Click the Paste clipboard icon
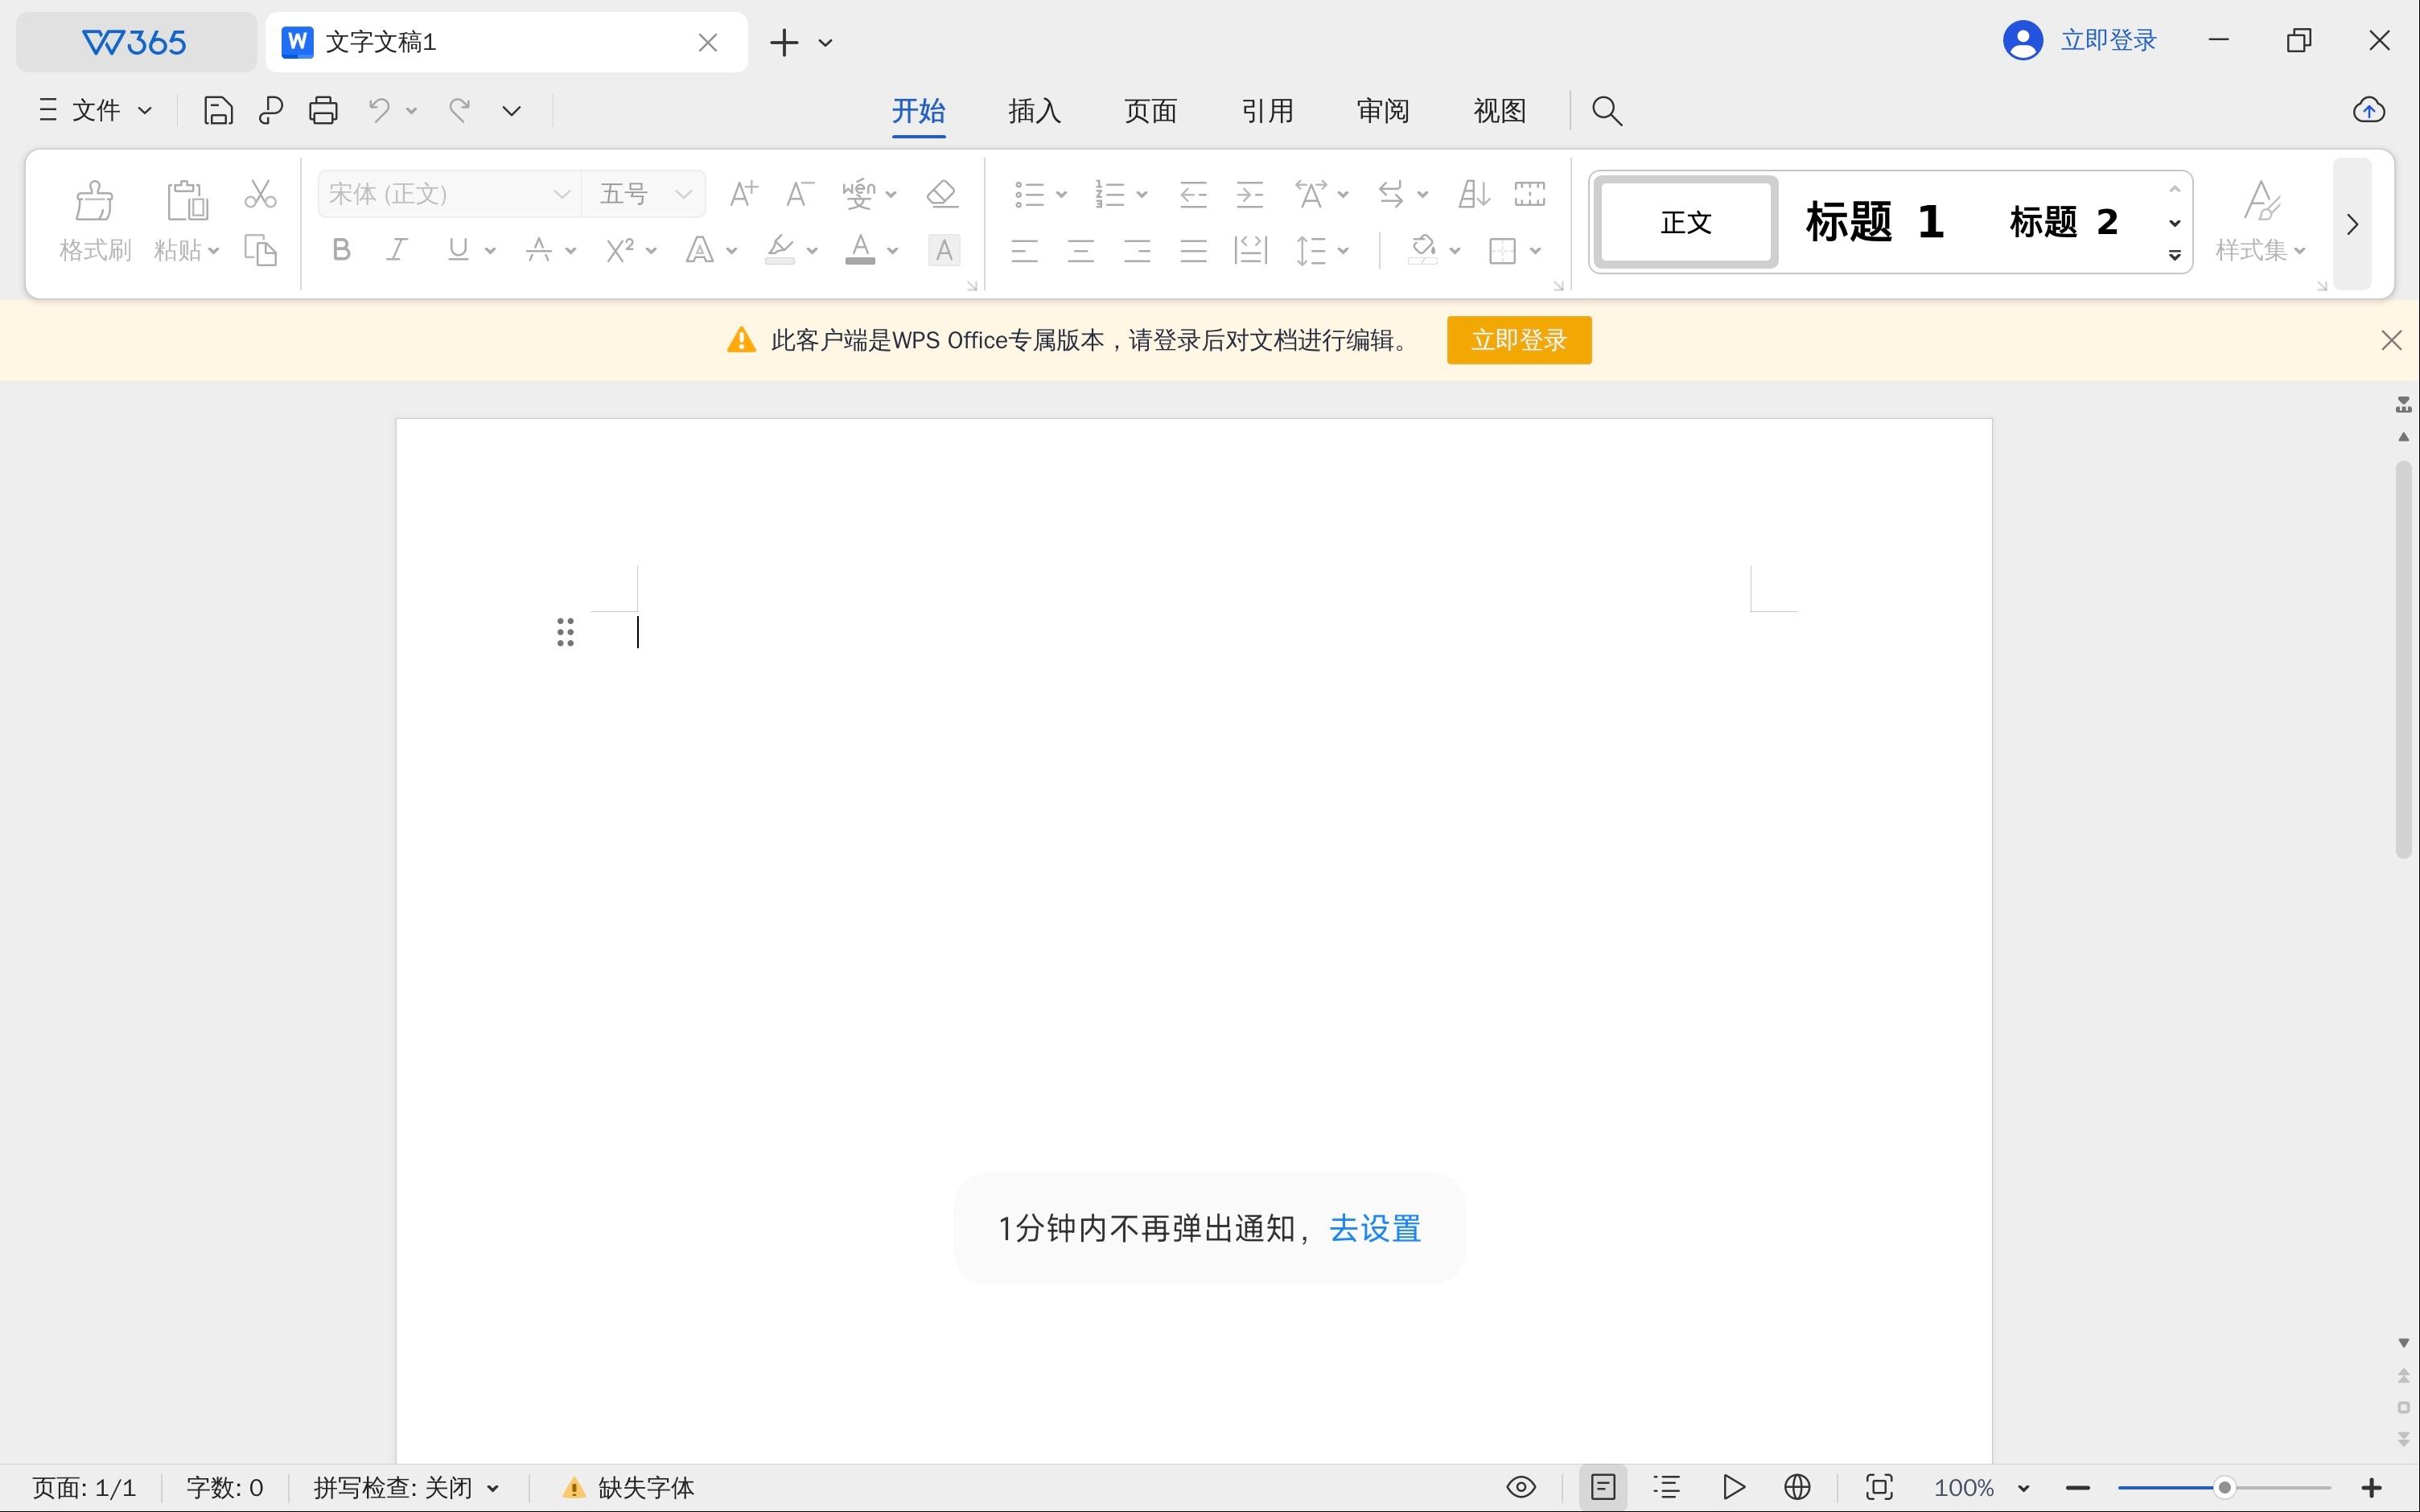The width and height of the screenshot is (2420, 1512). [x=187, y=200]
